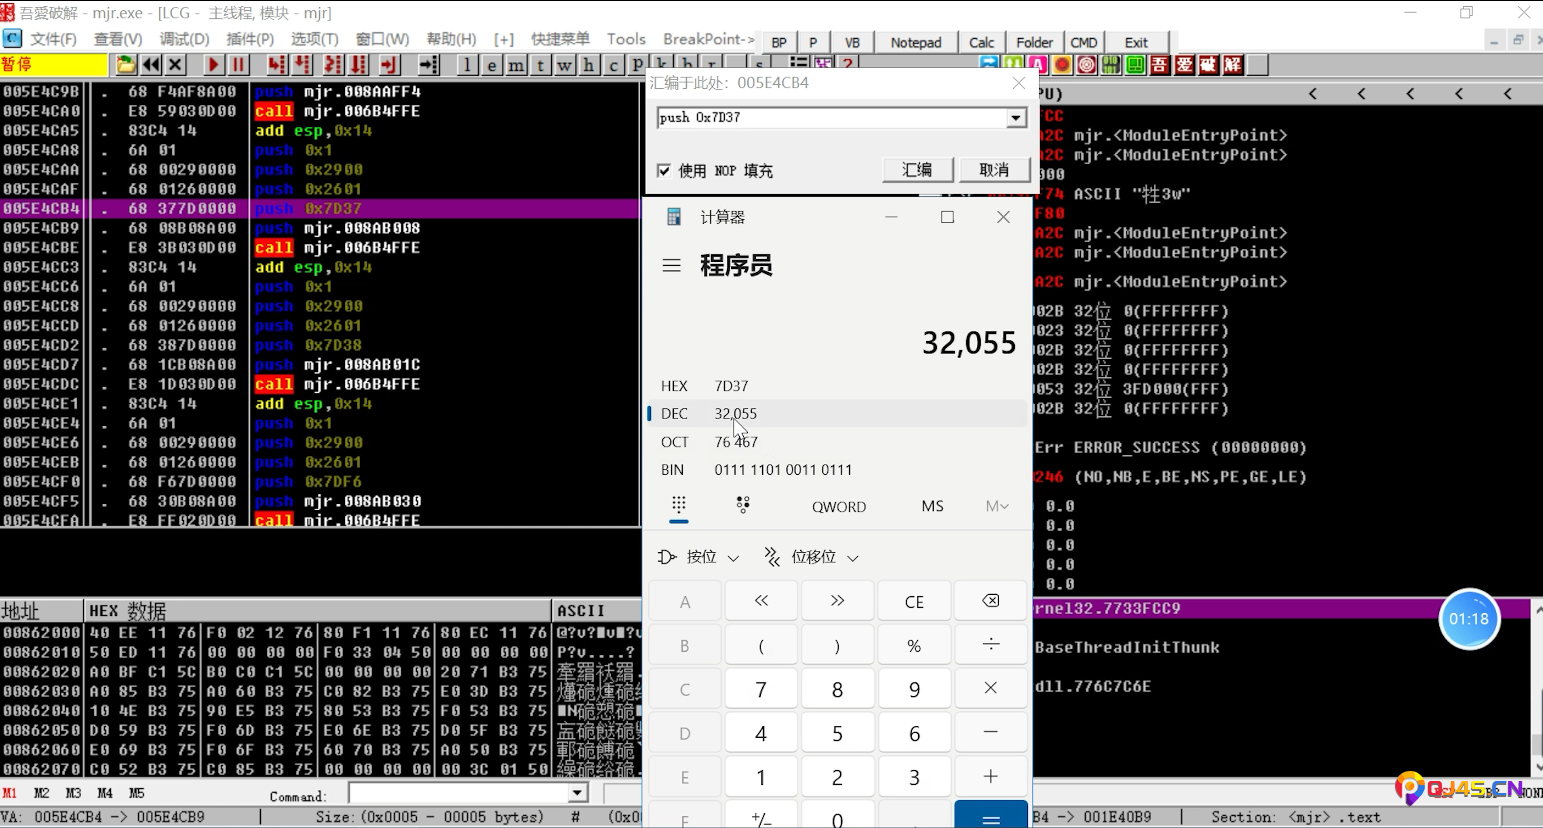The image size is (1543, 828).
Task: Click the 取消 cancel button
Action: click(x=993, y=170)
